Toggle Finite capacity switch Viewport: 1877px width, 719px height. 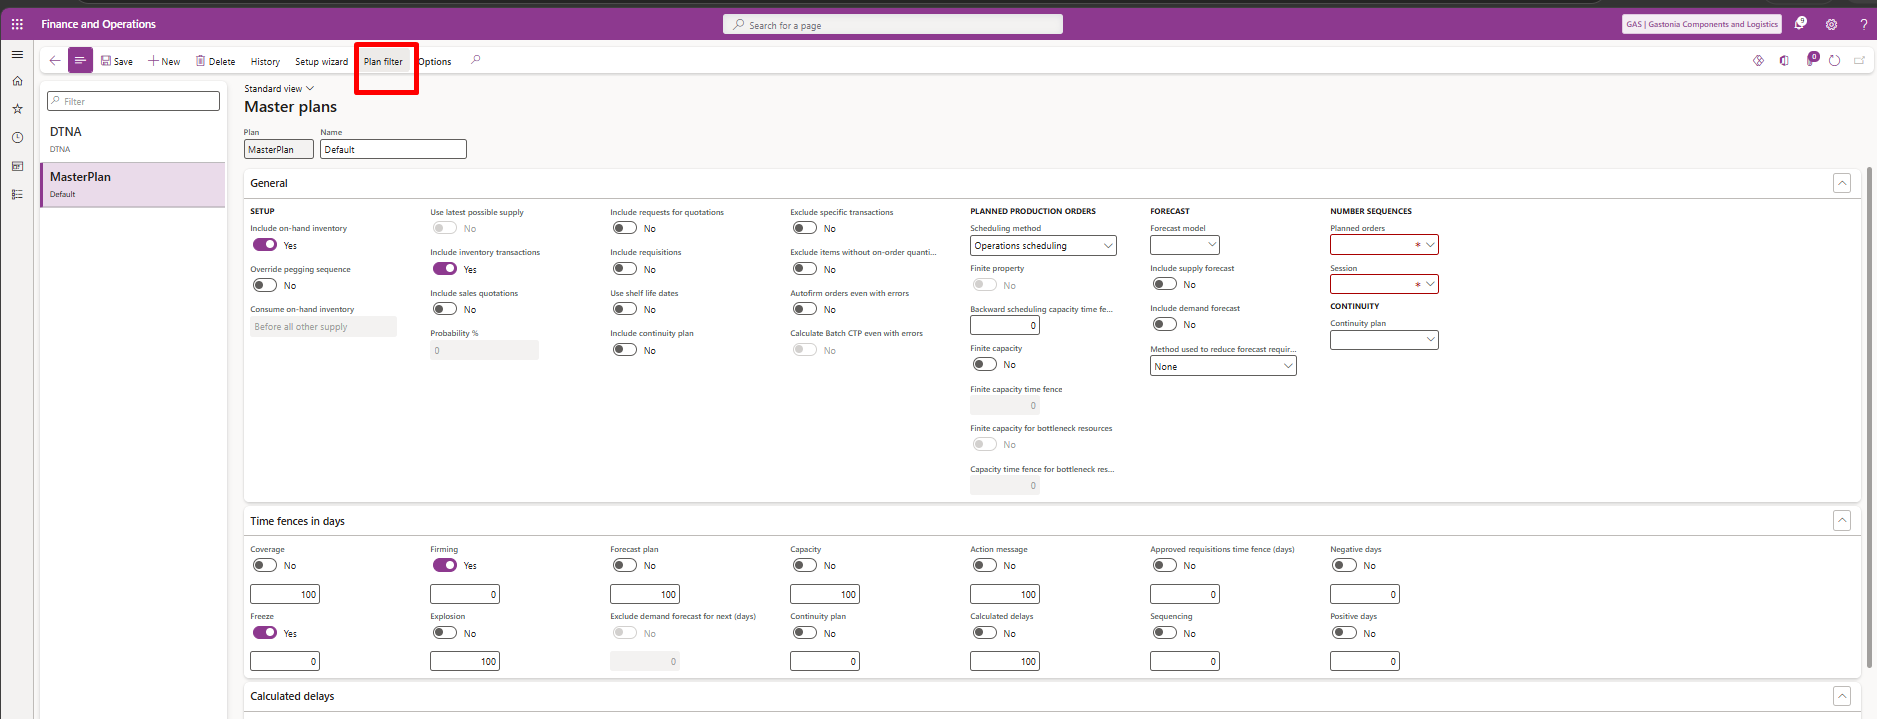click(x=984, y=364)
